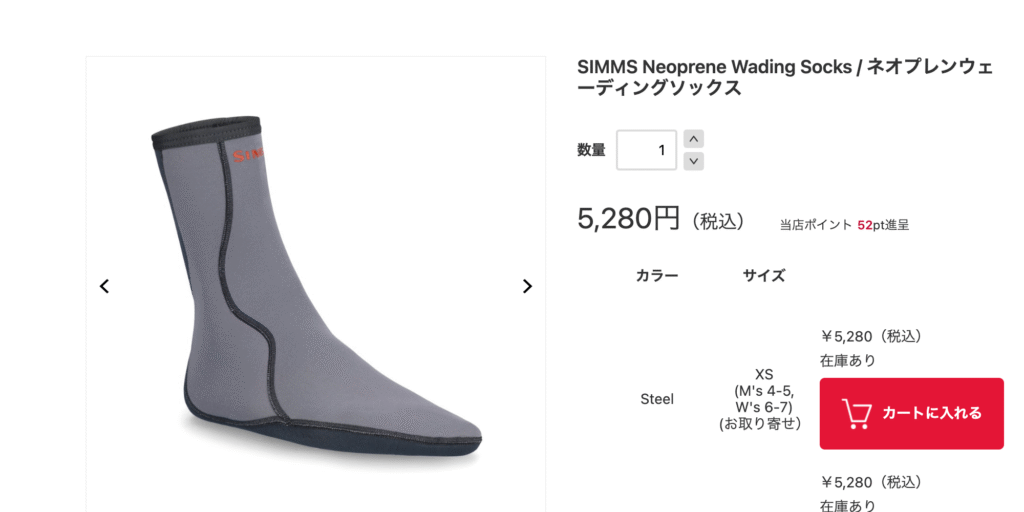Click the ￥5,280（税込） price above cart button

pyautogui.click(x=873, y=336)
